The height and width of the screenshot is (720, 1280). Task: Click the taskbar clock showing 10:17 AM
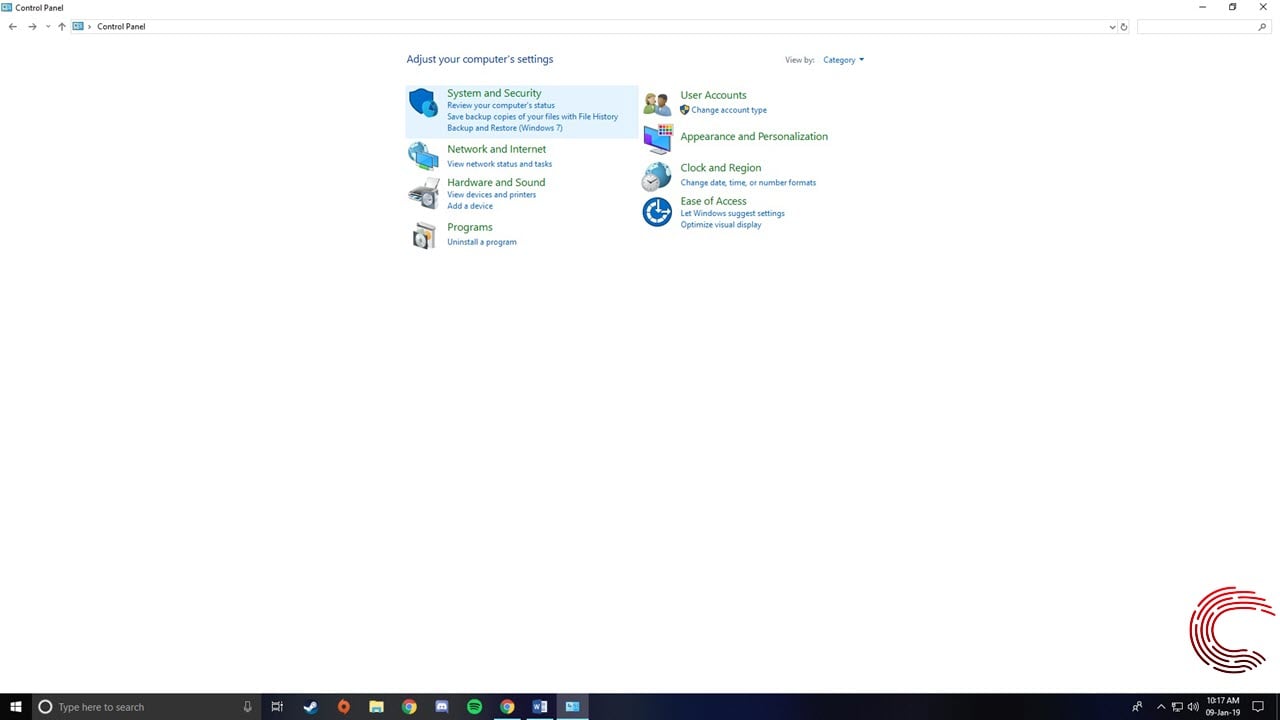1222,707
